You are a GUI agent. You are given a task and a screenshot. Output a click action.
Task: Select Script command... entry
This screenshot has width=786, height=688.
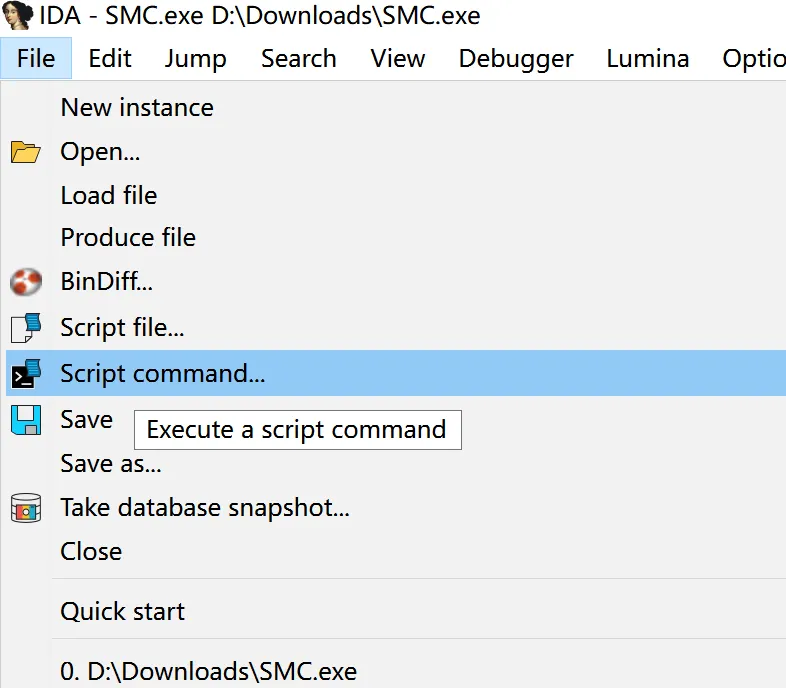[x=396, y=374]
